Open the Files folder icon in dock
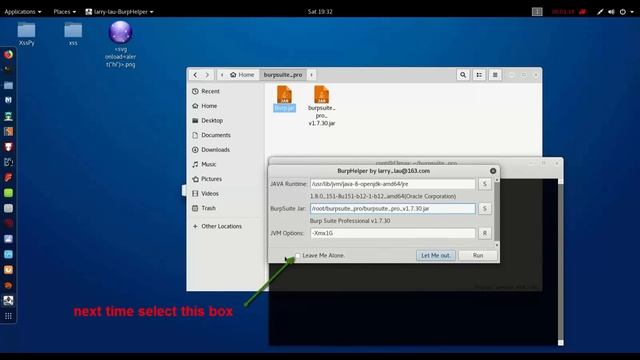Screen dimensions: 640x360 coord(8,85)
